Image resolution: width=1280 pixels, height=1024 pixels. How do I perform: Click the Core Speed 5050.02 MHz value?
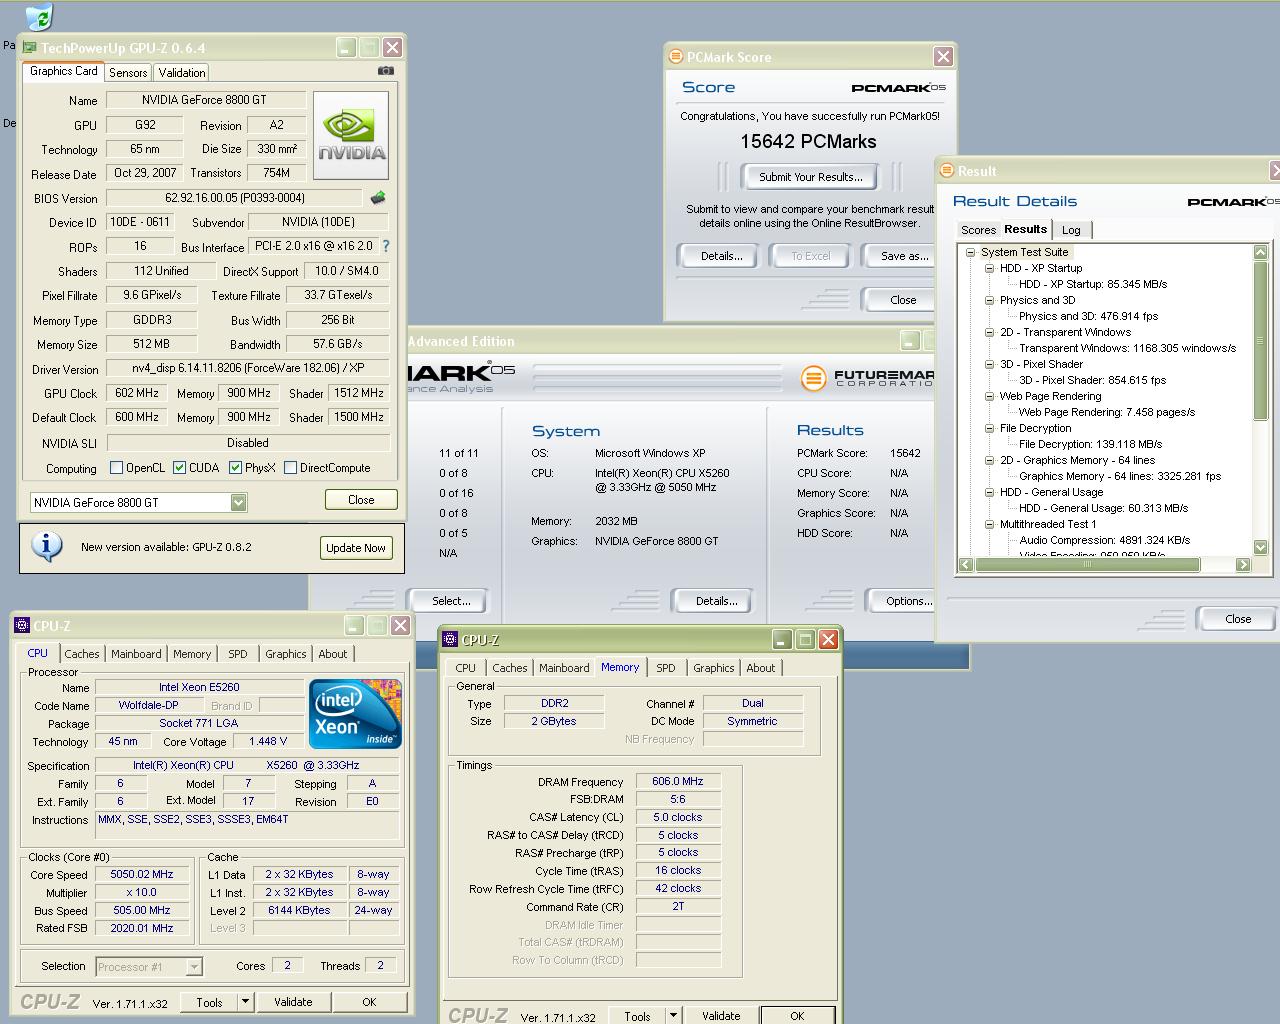pyautogui.click(x=142, y=874)
